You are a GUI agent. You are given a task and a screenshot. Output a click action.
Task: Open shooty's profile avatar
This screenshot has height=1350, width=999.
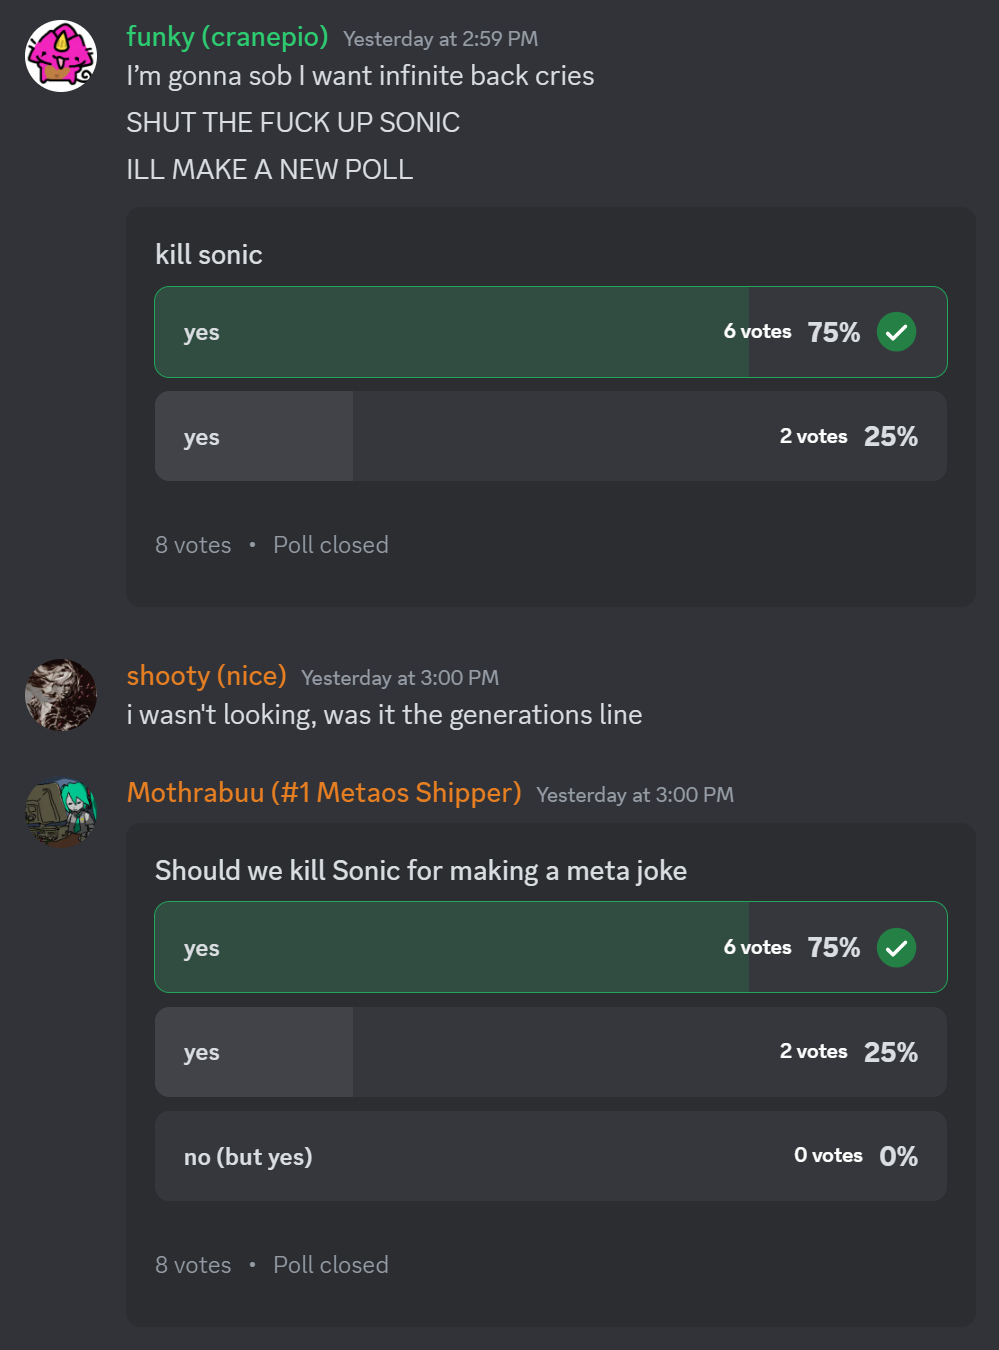coord(61,695)
